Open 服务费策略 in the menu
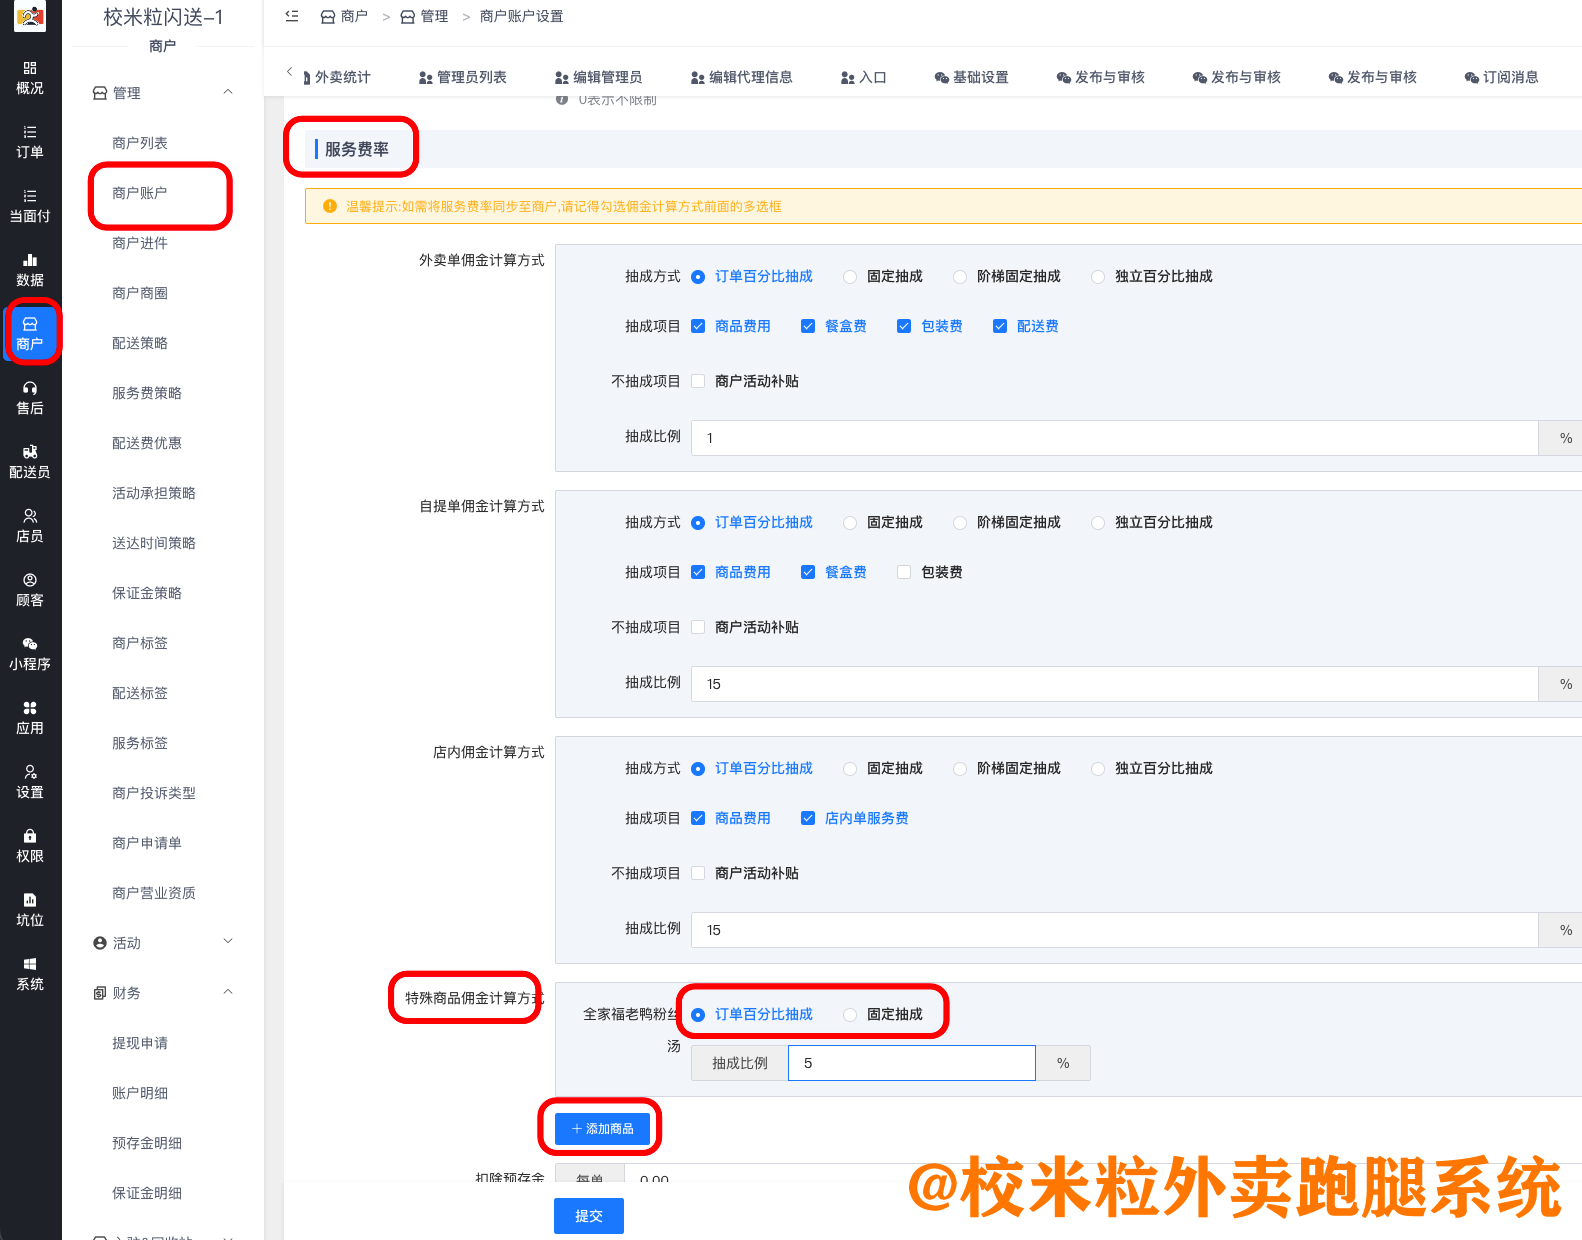The image size is (1582, 1240). (x=147, y=393)
